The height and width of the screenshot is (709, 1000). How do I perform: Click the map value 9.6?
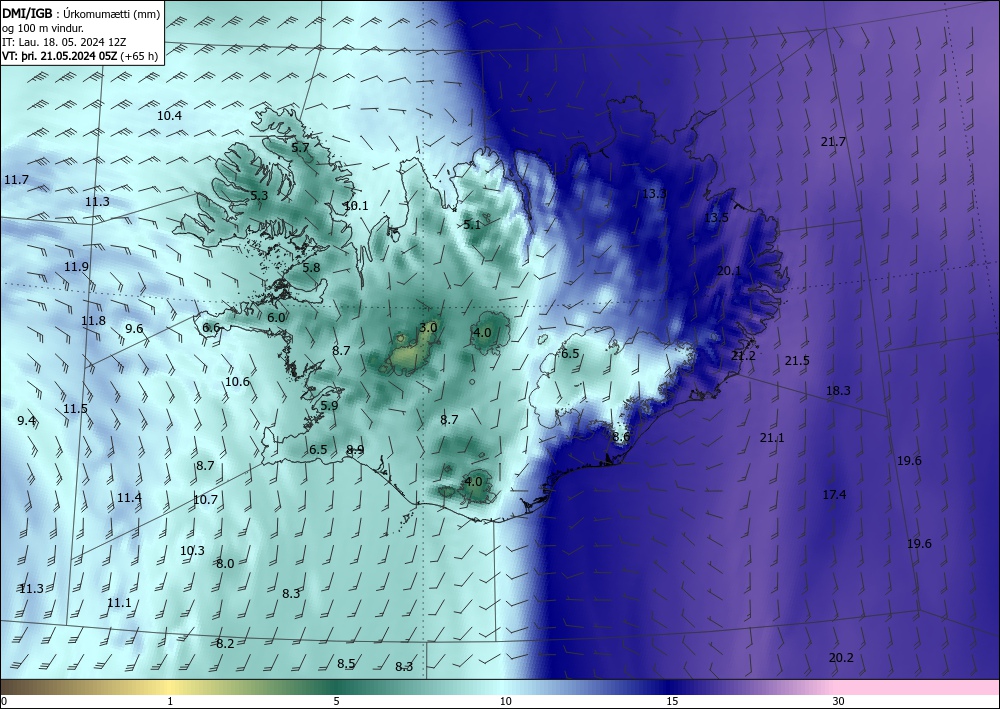click(134, 329)
